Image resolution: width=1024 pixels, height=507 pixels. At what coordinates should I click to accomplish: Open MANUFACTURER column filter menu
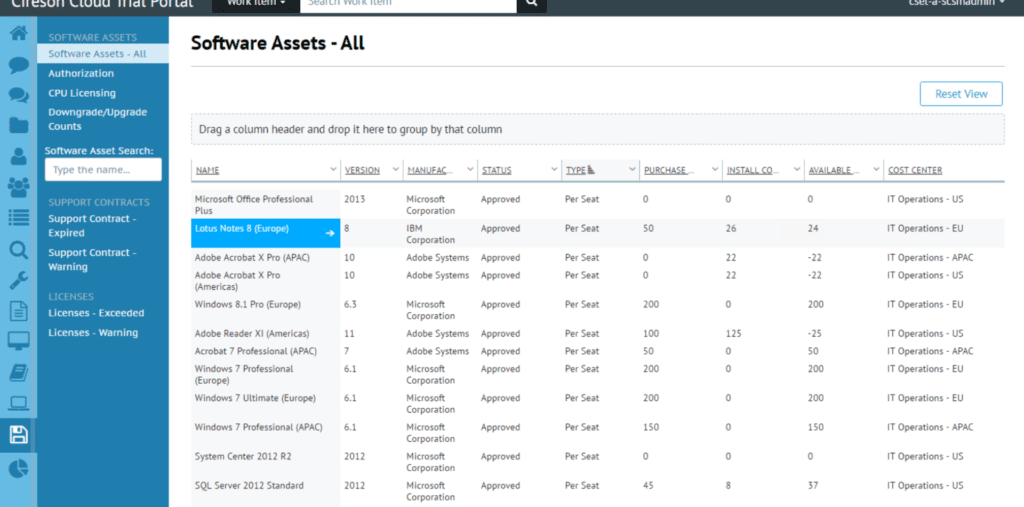470,170
